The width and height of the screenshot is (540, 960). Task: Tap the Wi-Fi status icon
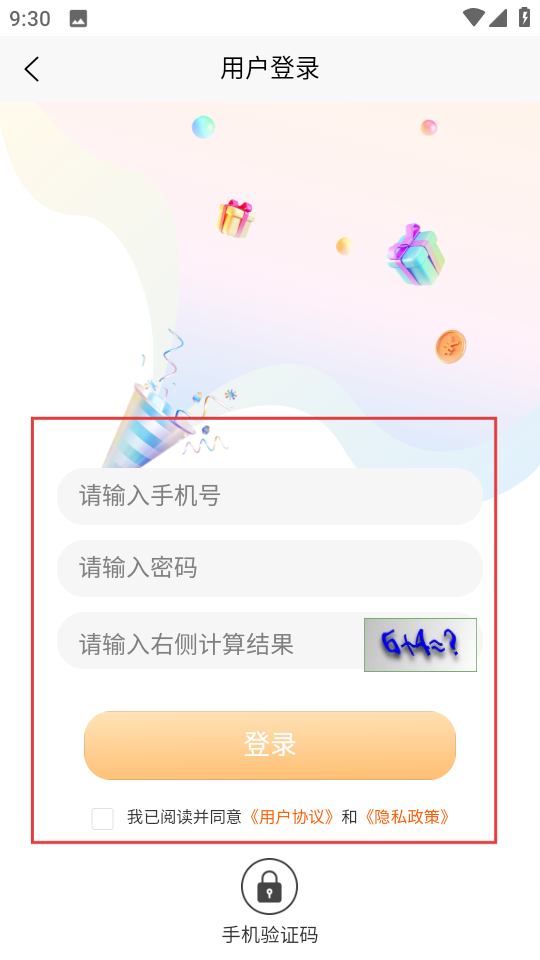[473, 17]
